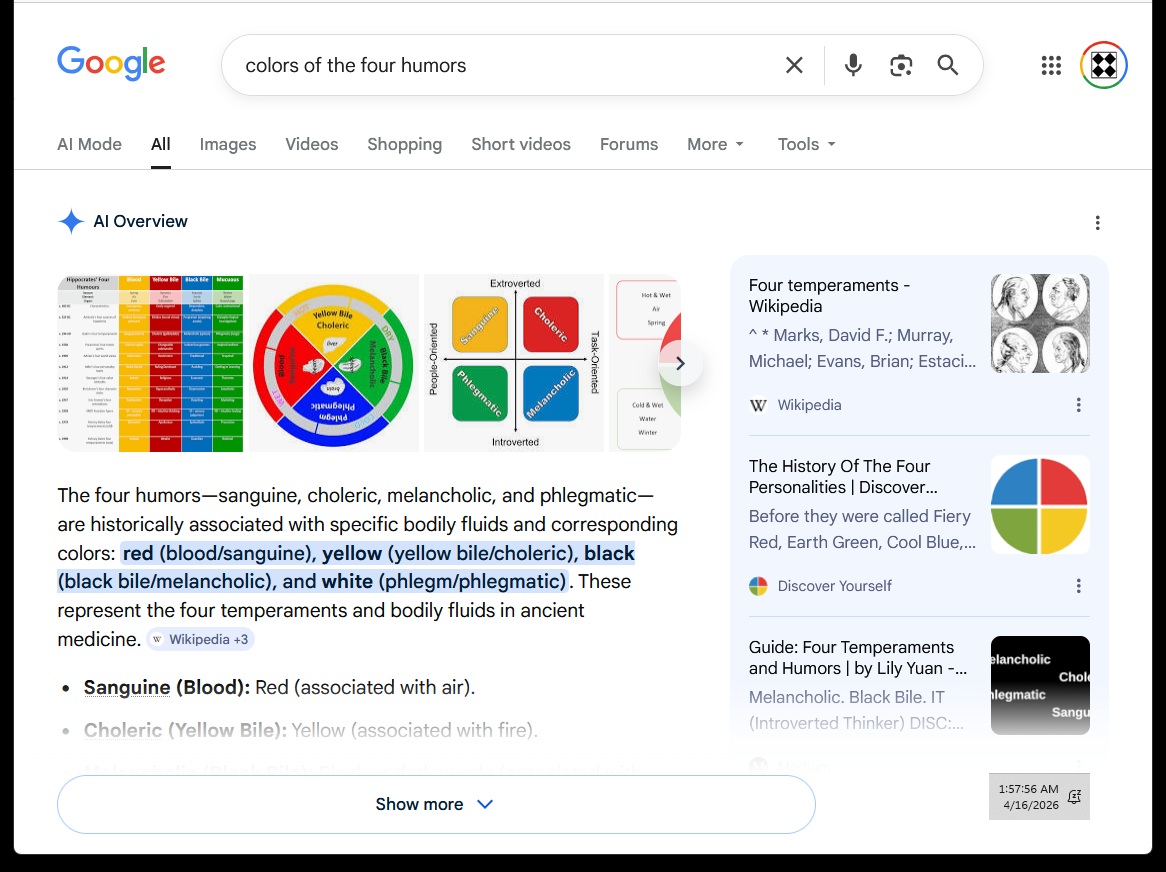Switch to the Images tab
1166x872 pixels.
(228, 144)
